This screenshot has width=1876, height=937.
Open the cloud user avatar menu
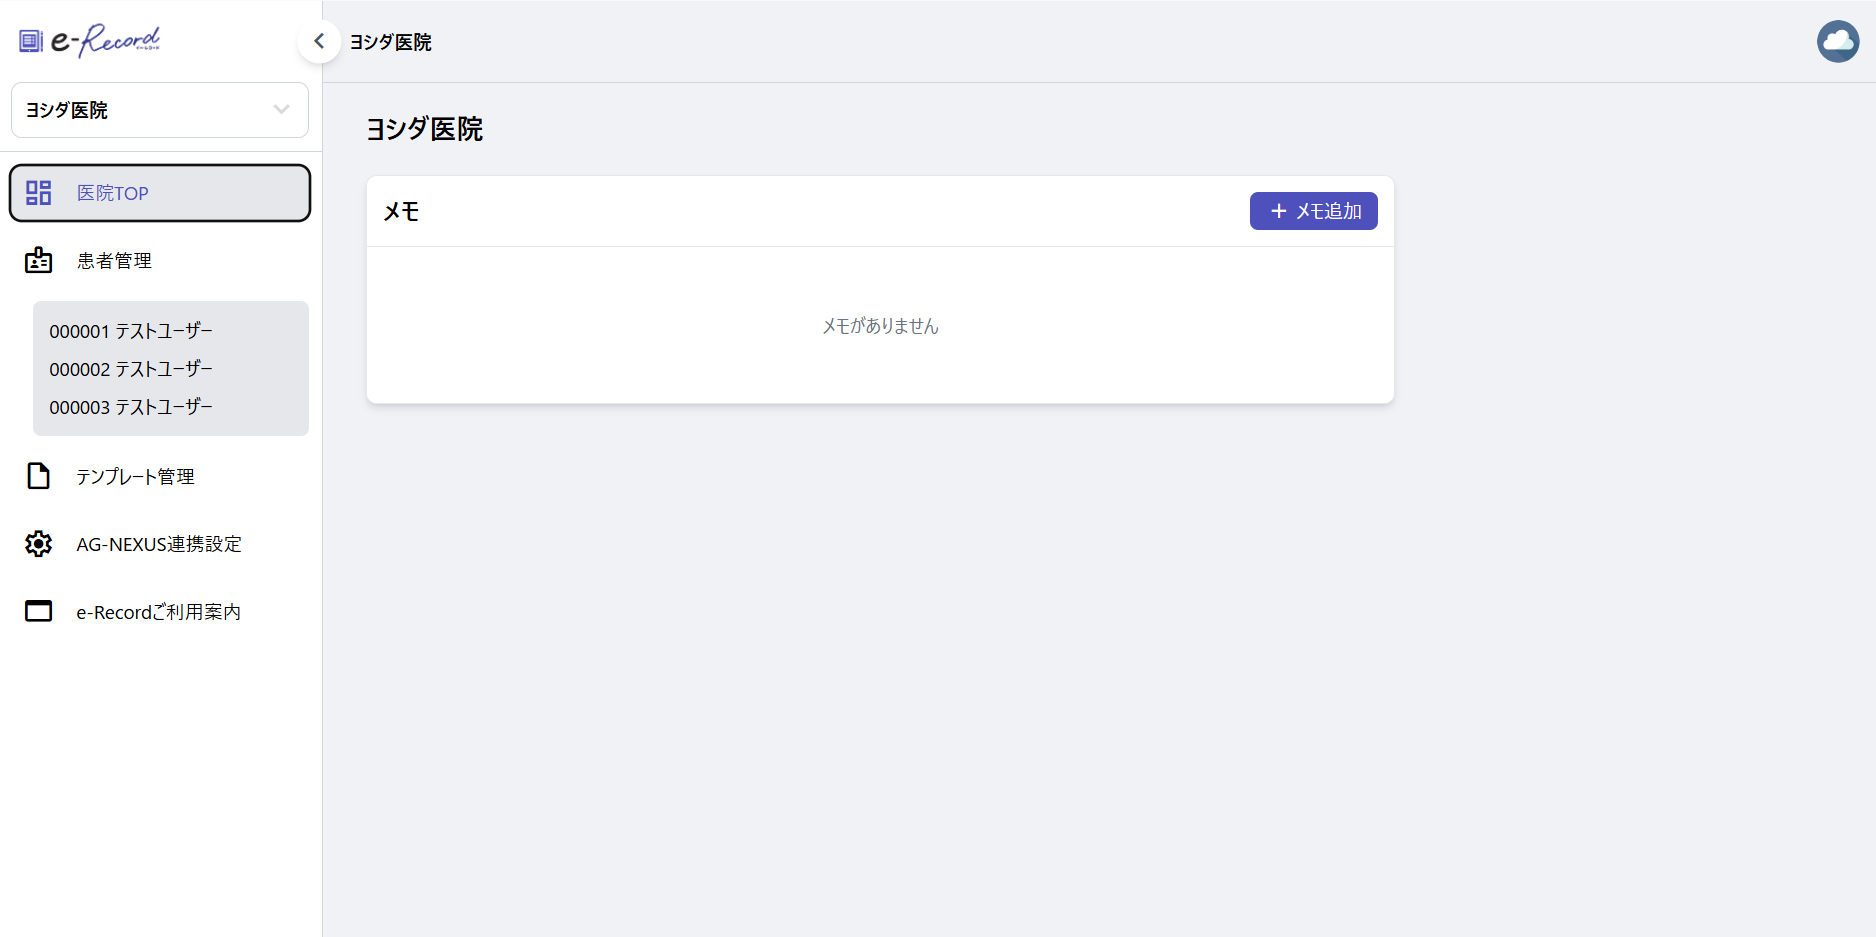[x=1838, y=41]
